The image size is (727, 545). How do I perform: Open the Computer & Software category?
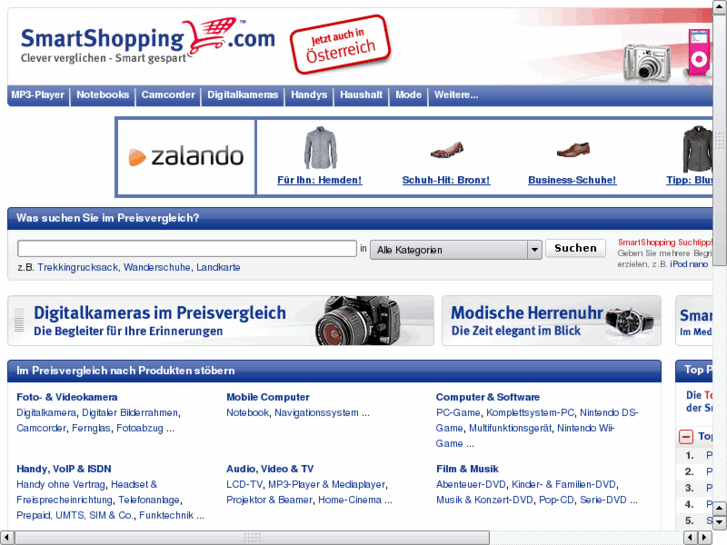pos(487,397)
